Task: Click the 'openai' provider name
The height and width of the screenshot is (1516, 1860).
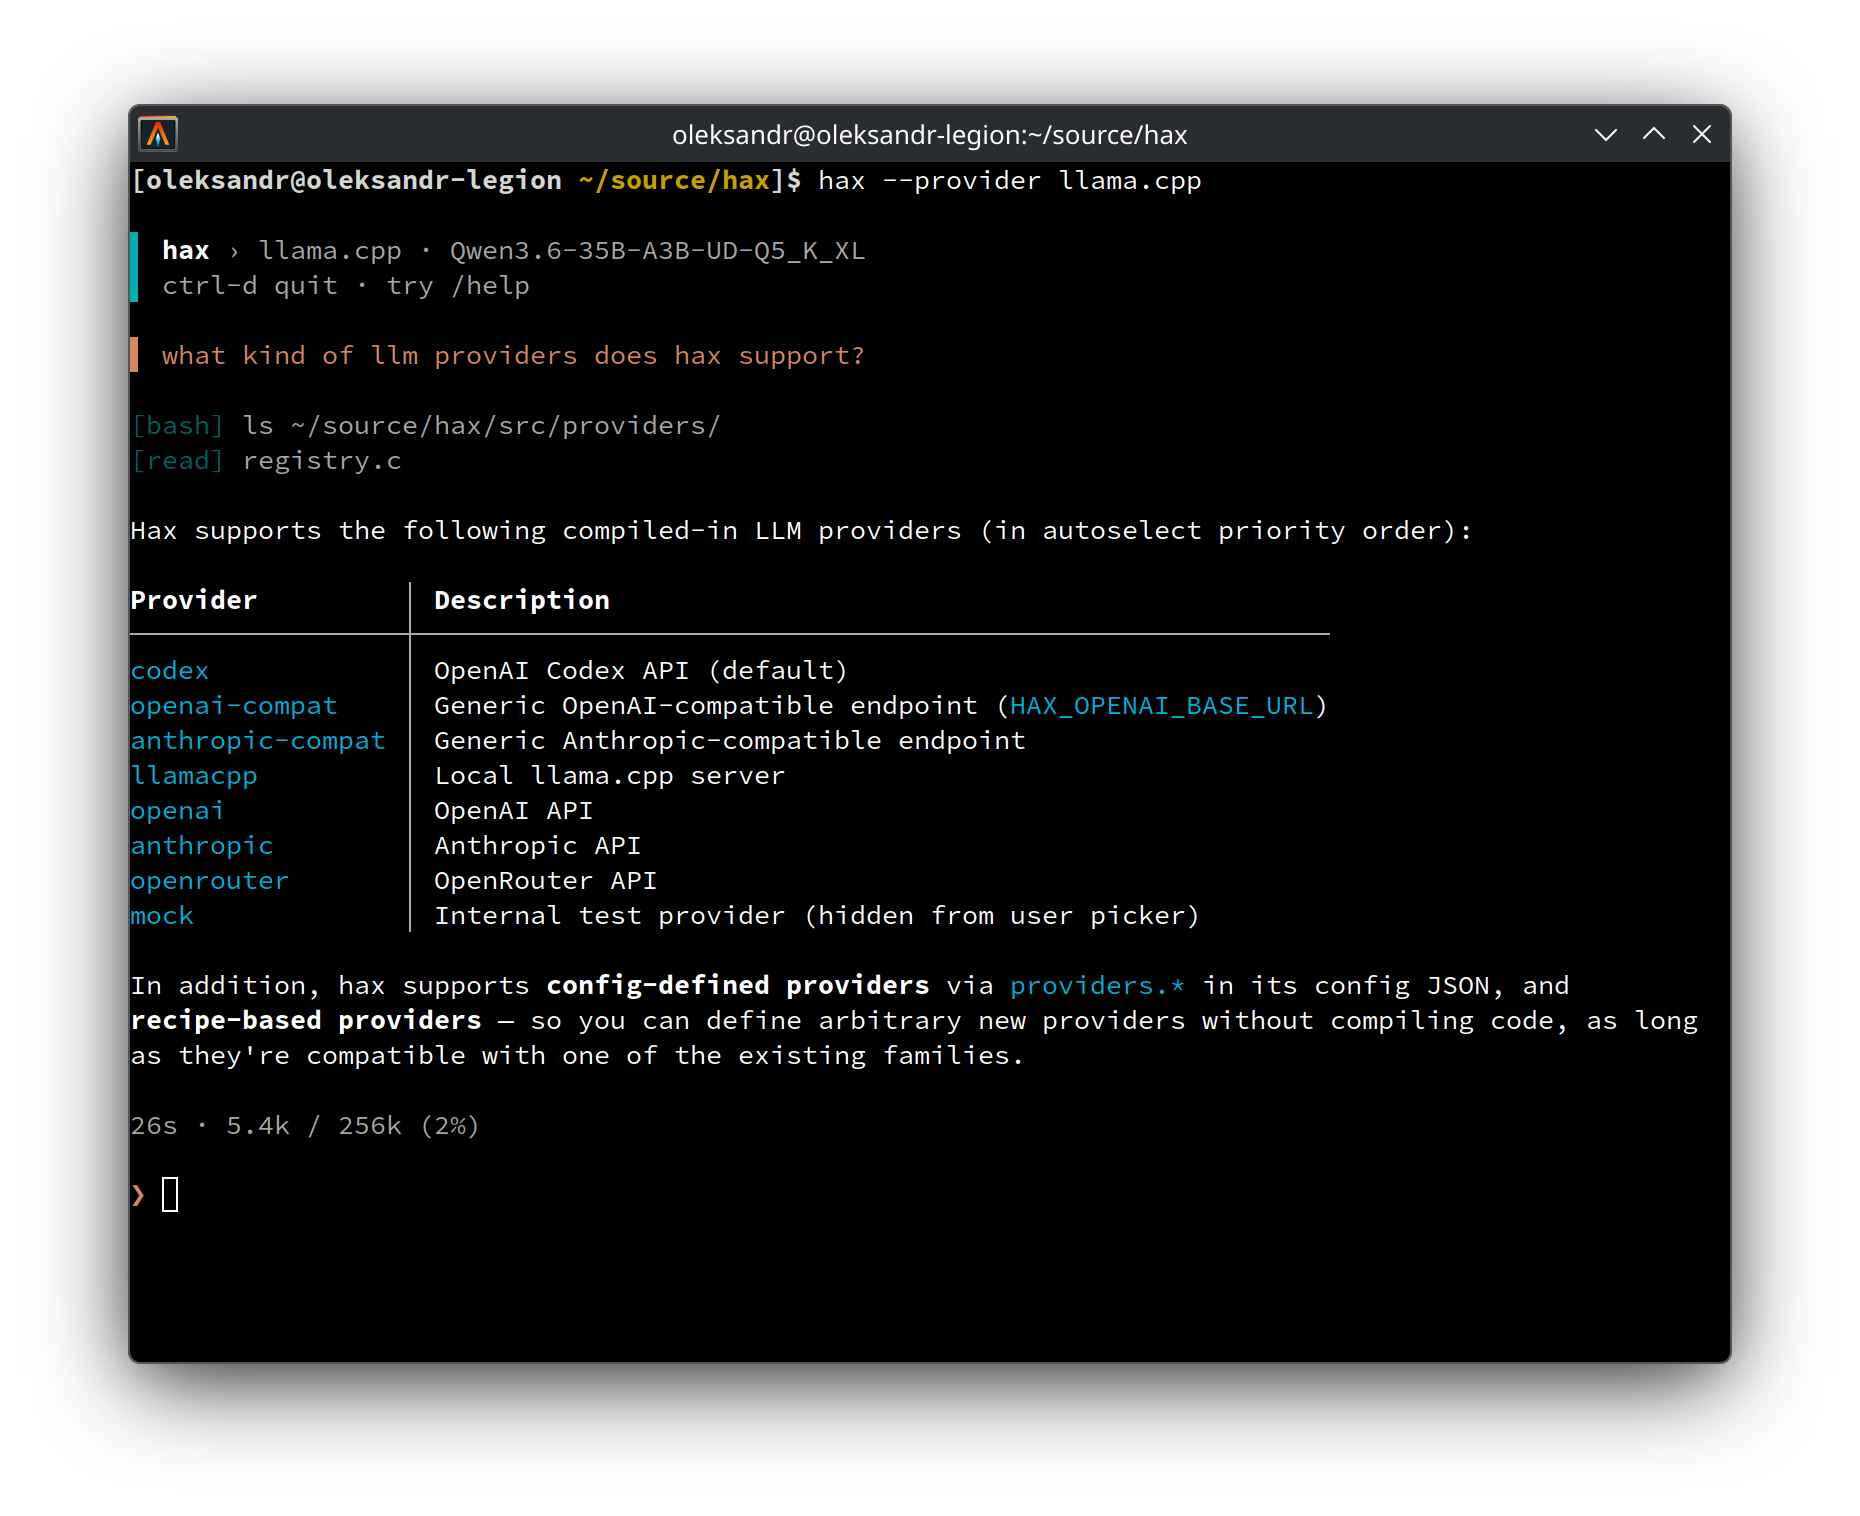Action: 178,811
